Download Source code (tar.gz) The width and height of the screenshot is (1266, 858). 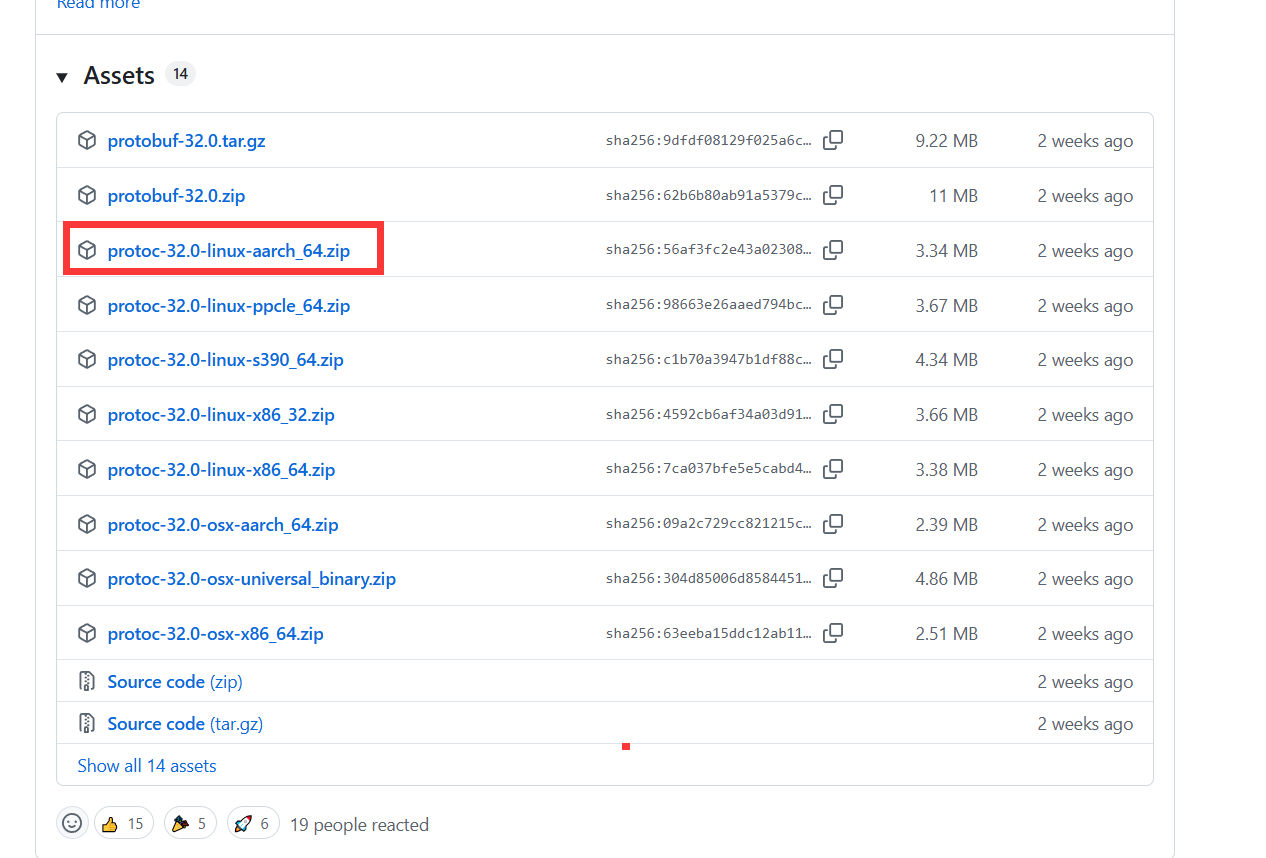click(x=185, y=723)
